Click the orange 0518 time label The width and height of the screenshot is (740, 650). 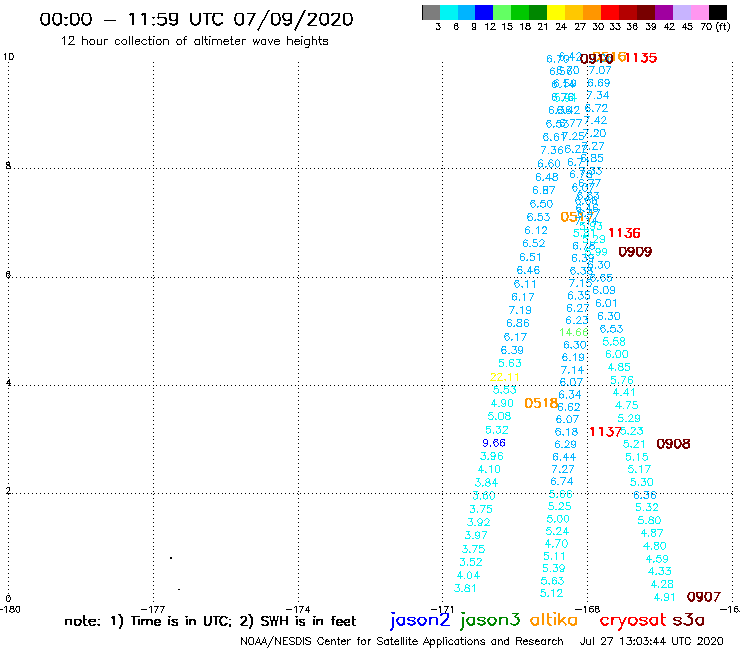541,403
